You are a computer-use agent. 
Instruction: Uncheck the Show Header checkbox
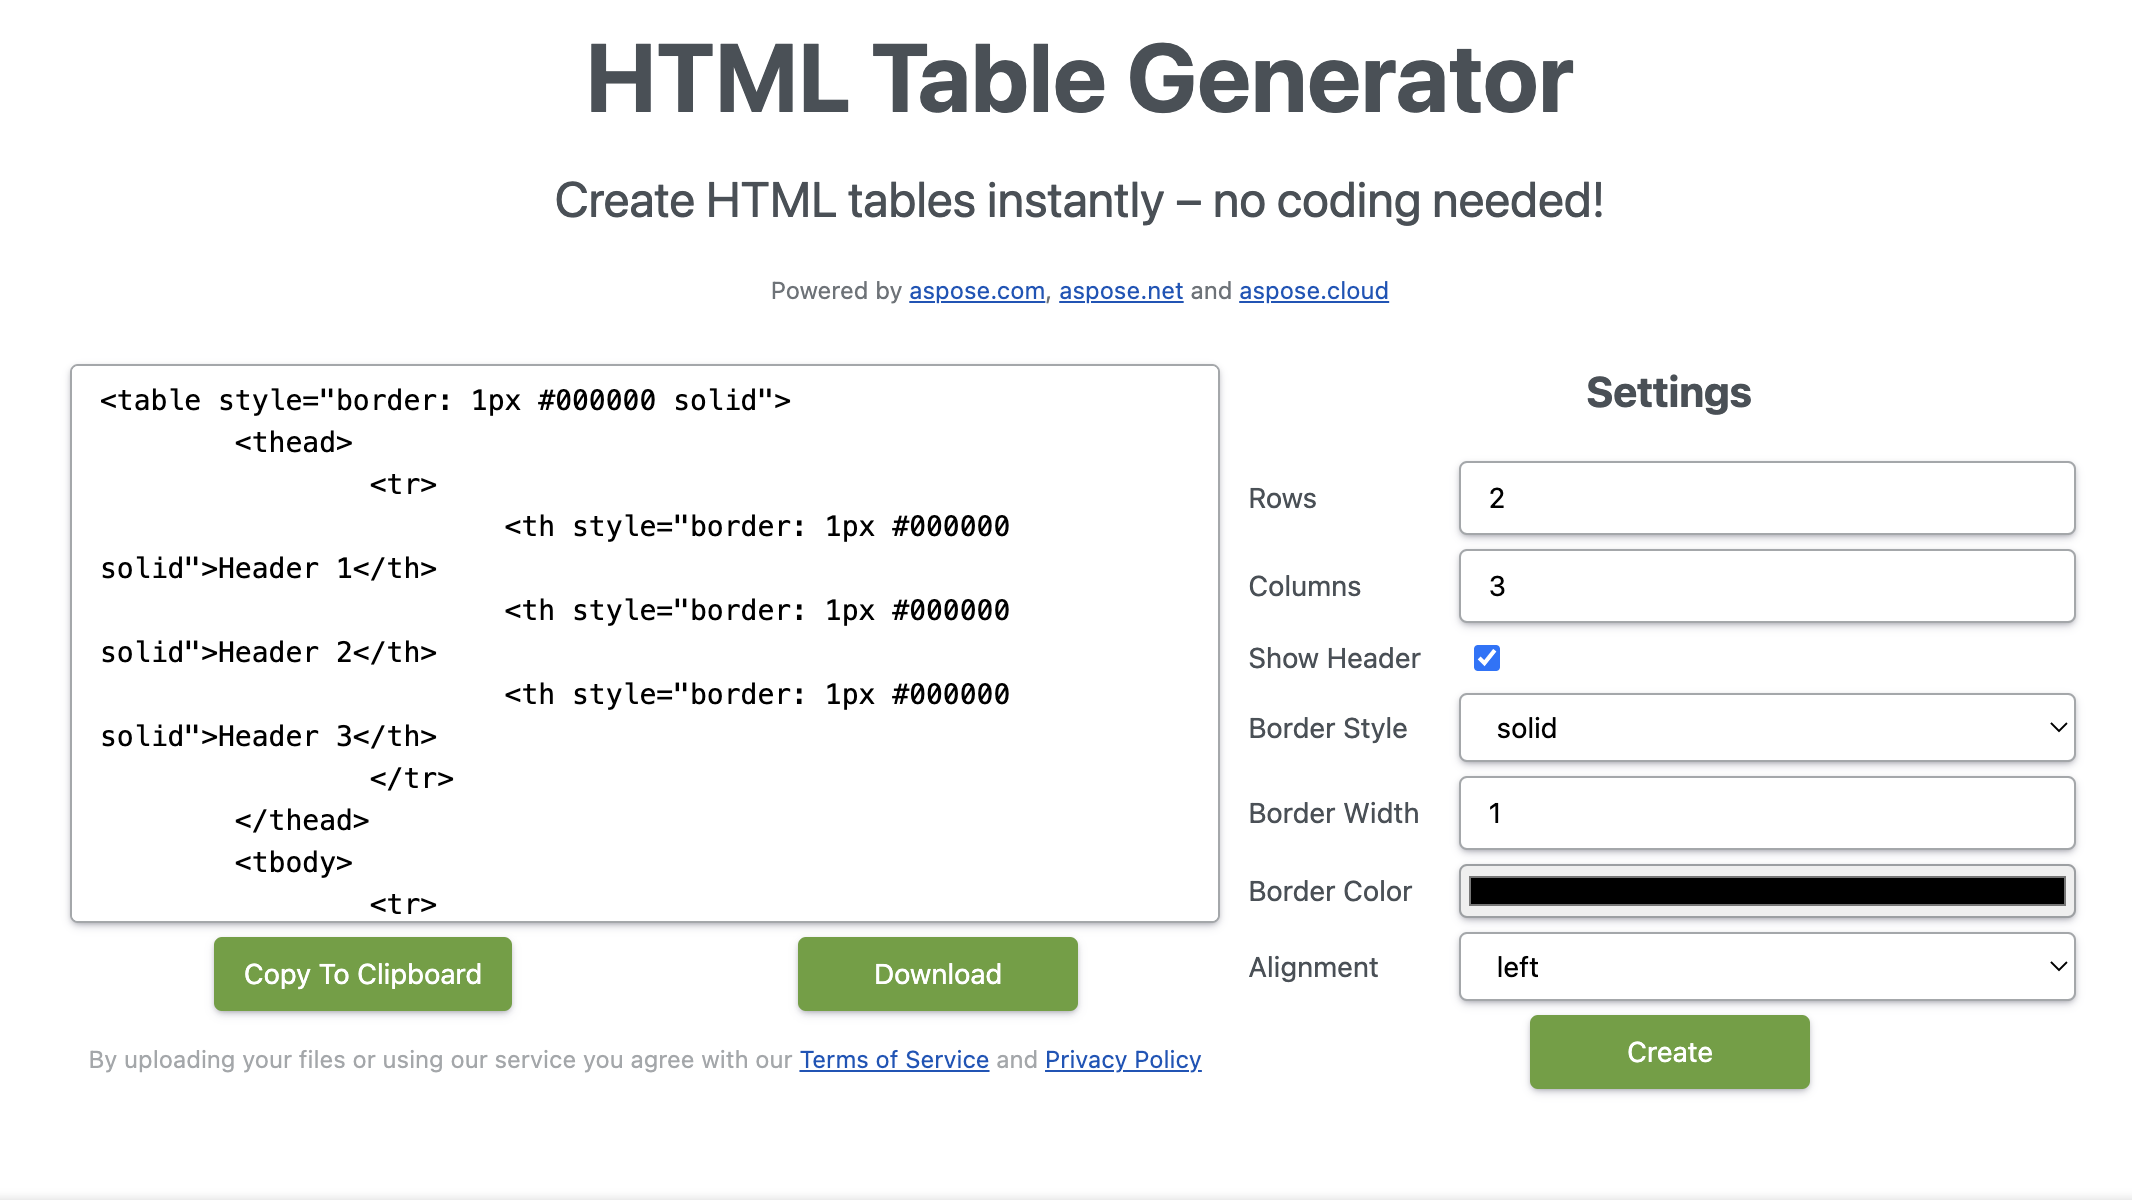pyautogui.click(x=1486, y=658)
